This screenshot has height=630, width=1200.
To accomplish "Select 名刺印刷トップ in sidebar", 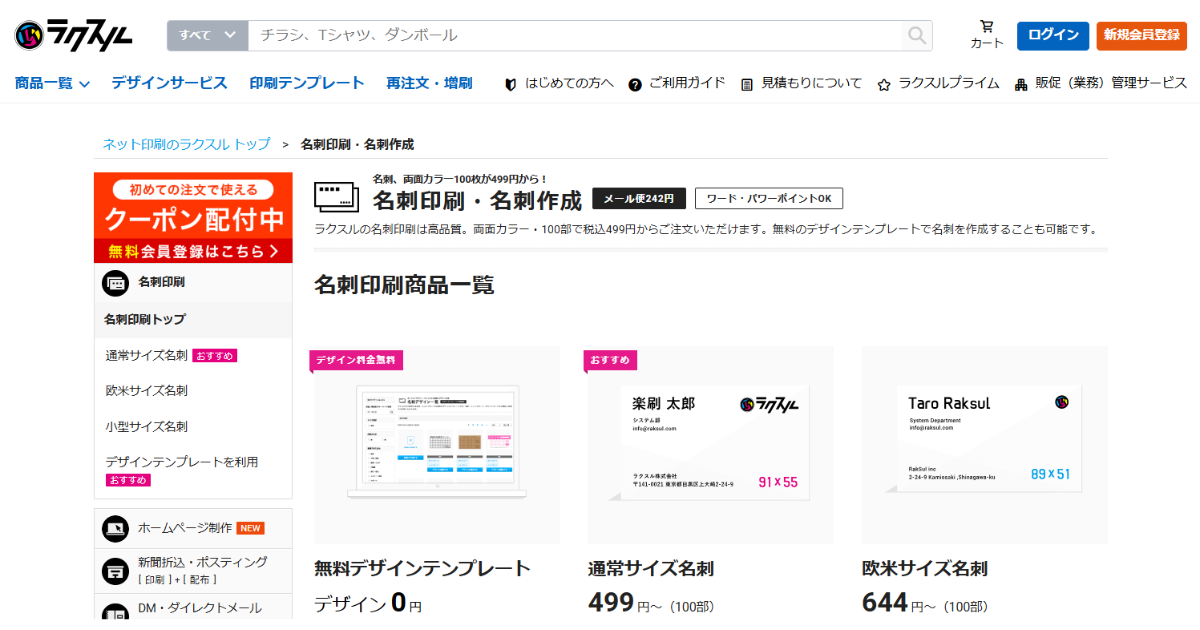I will pyautogui.click(x=145, y=319).
